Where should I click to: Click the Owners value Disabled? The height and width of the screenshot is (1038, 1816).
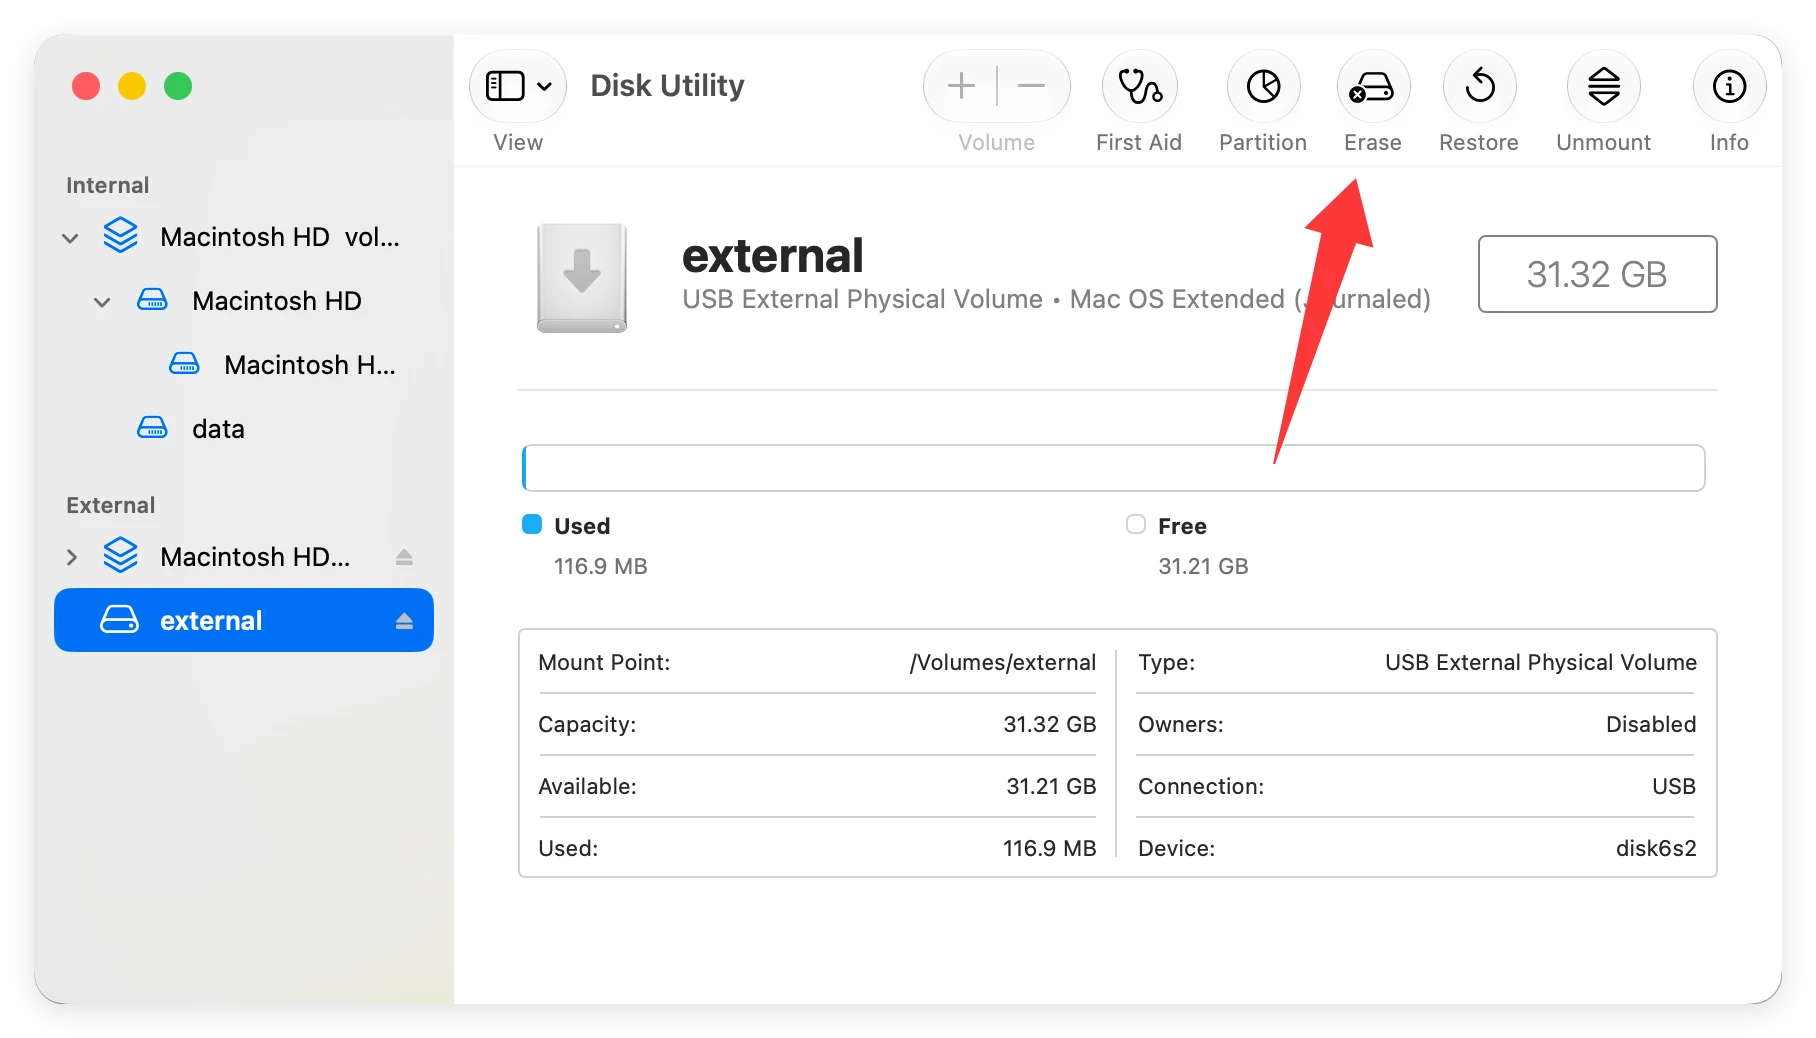tap(1651, 724)
